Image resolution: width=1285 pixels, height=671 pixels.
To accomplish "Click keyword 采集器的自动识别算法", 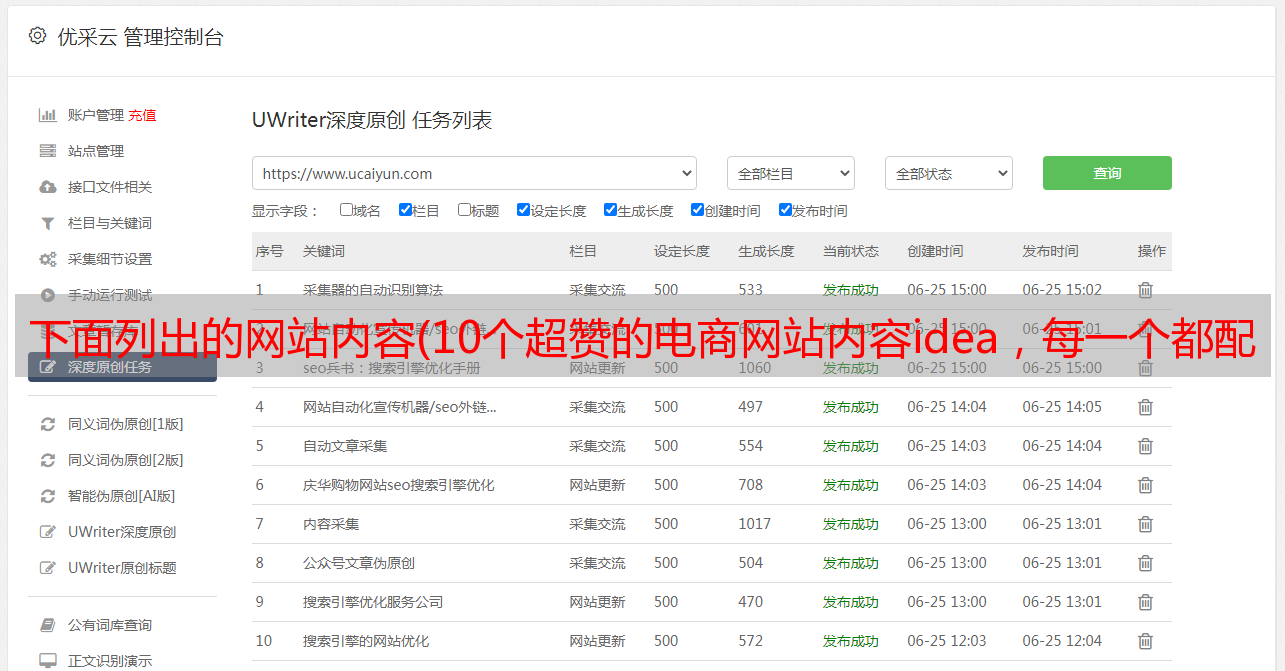I will pyautogui.click(x=373, y=290).
